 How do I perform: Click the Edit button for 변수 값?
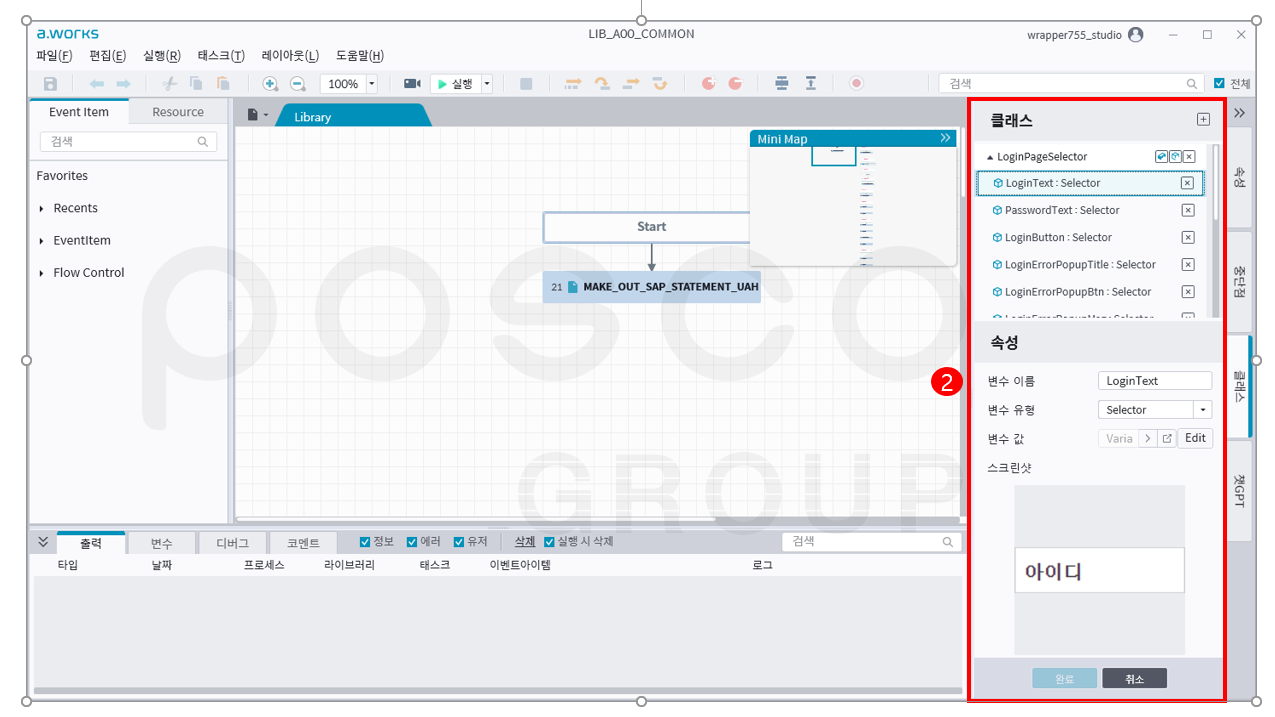[x=1195, y=438]
